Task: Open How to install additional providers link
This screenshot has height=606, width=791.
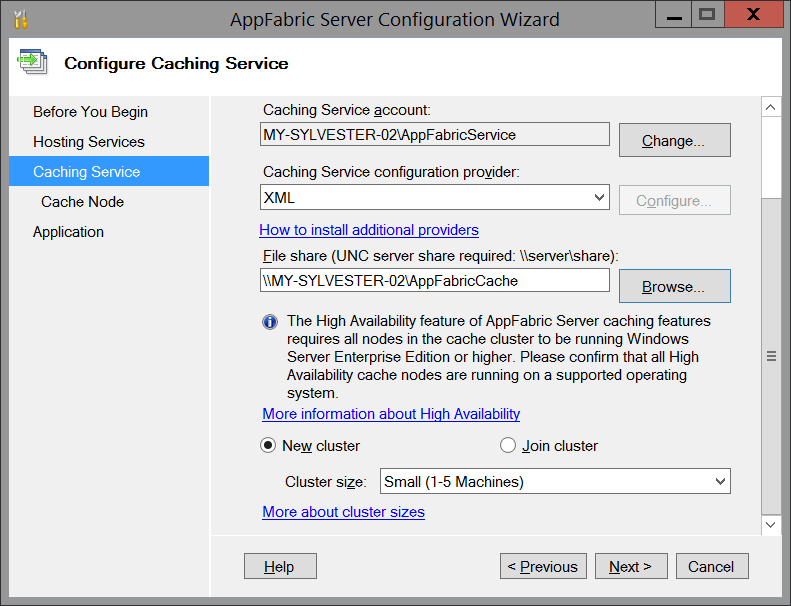Action: click(x=369, y=230)
